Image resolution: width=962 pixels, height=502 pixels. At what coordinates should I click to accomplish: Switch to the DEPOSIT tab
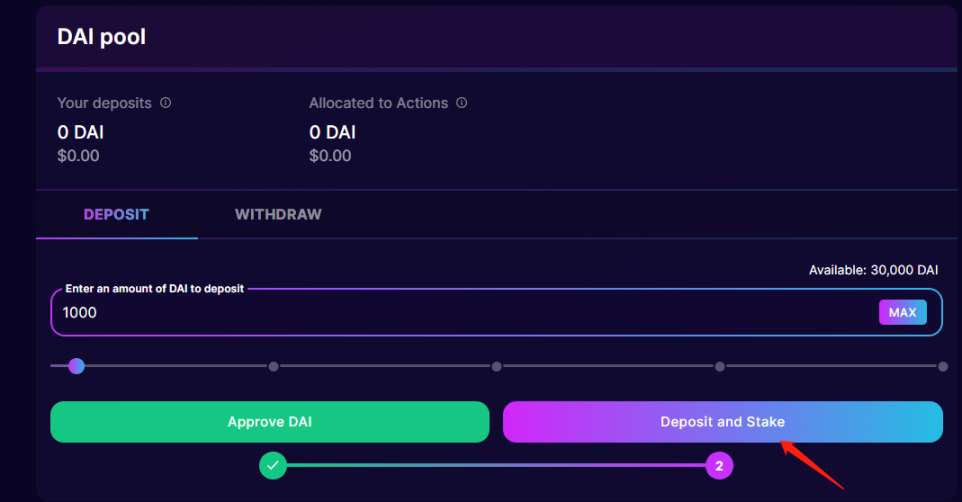coord(116,215)
